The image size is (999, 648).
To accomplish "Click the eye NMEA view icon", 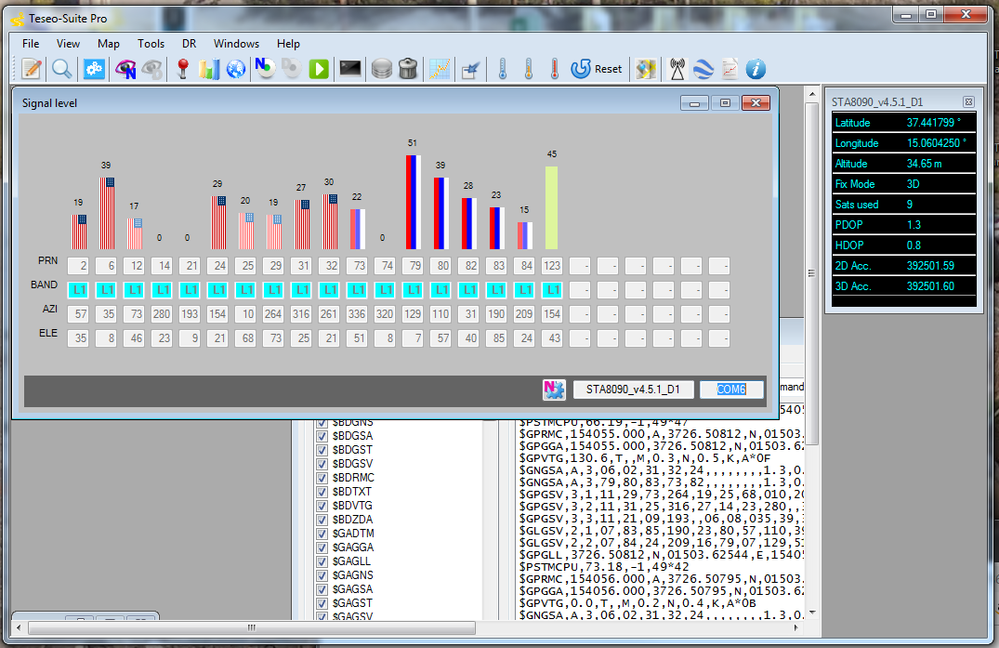I will pos(126,69).
